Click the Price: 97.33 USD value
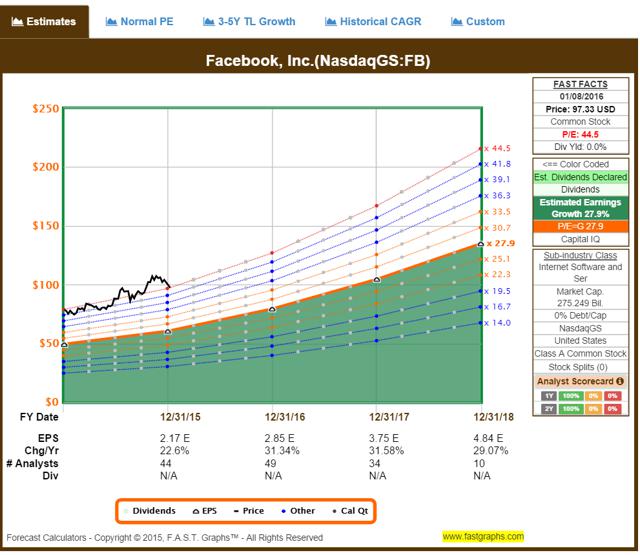 [x=580, y=109]
